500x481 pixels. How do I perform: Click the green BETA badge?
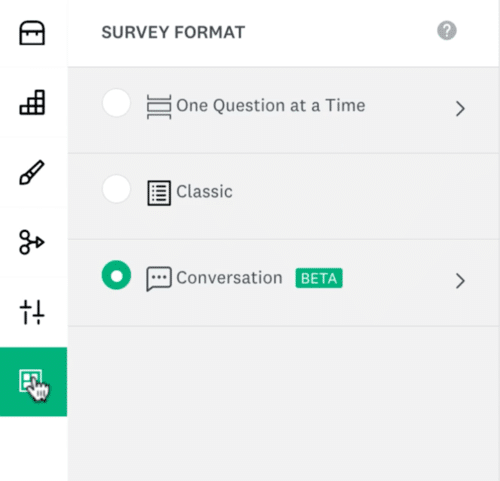pos(319,278)
